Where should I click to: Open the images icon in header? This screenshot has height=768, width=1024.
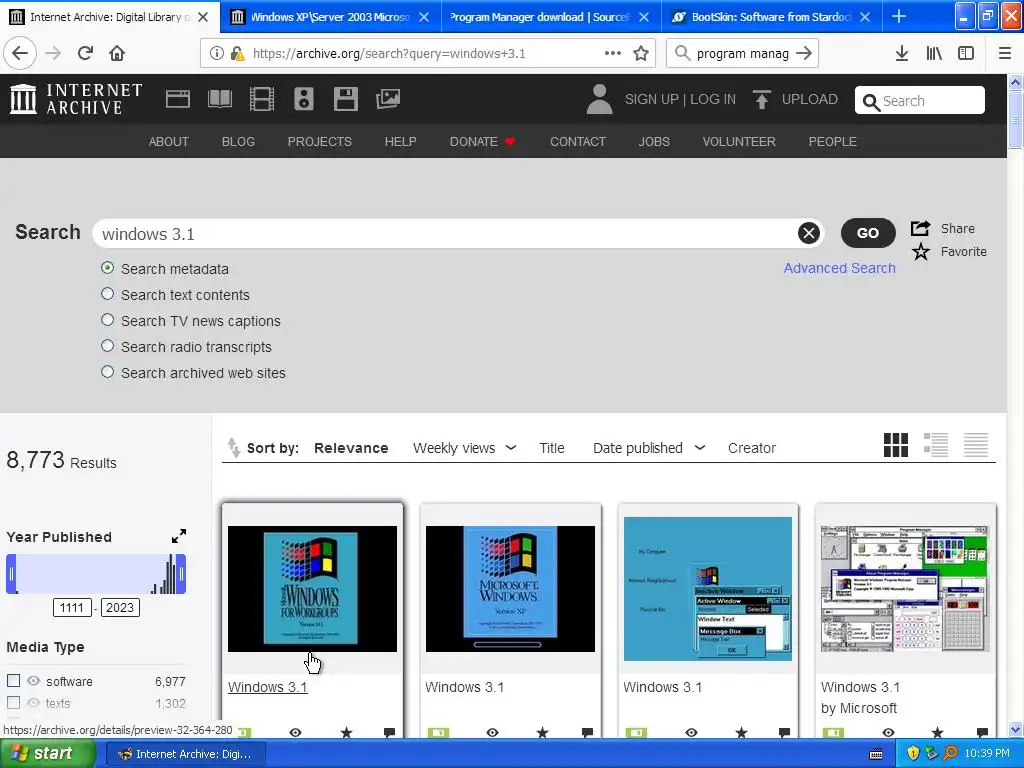[x=388, y=99]
